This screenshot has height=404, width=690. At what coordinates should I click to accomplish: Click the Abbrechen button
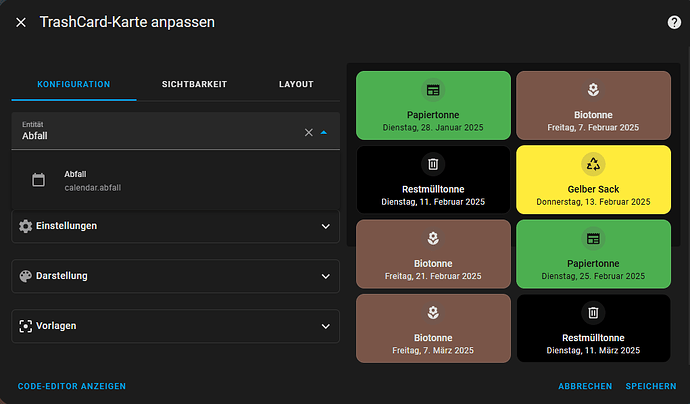click(585, 386)
